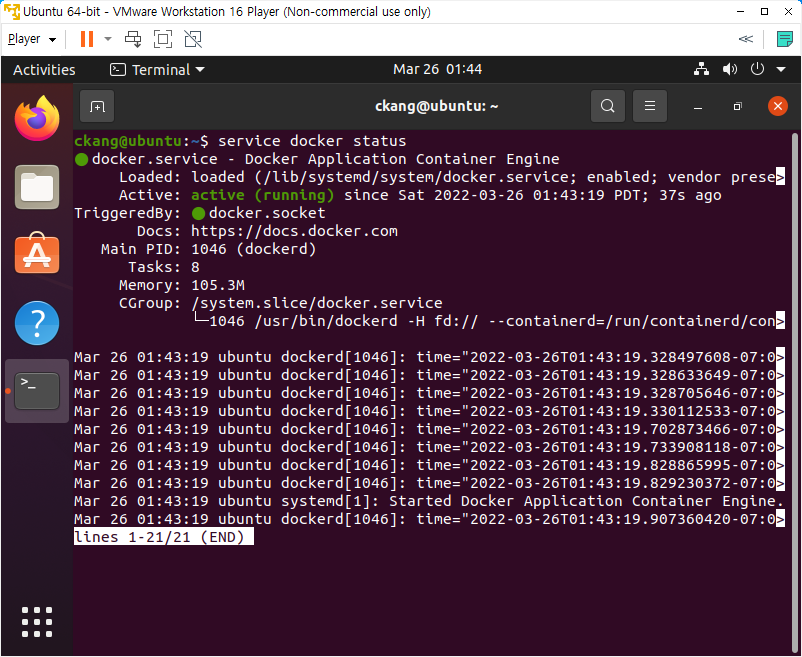Viewport: 802px width, 657px height.
Task: Maximize the VMware Player window
Action: (764, 11)
